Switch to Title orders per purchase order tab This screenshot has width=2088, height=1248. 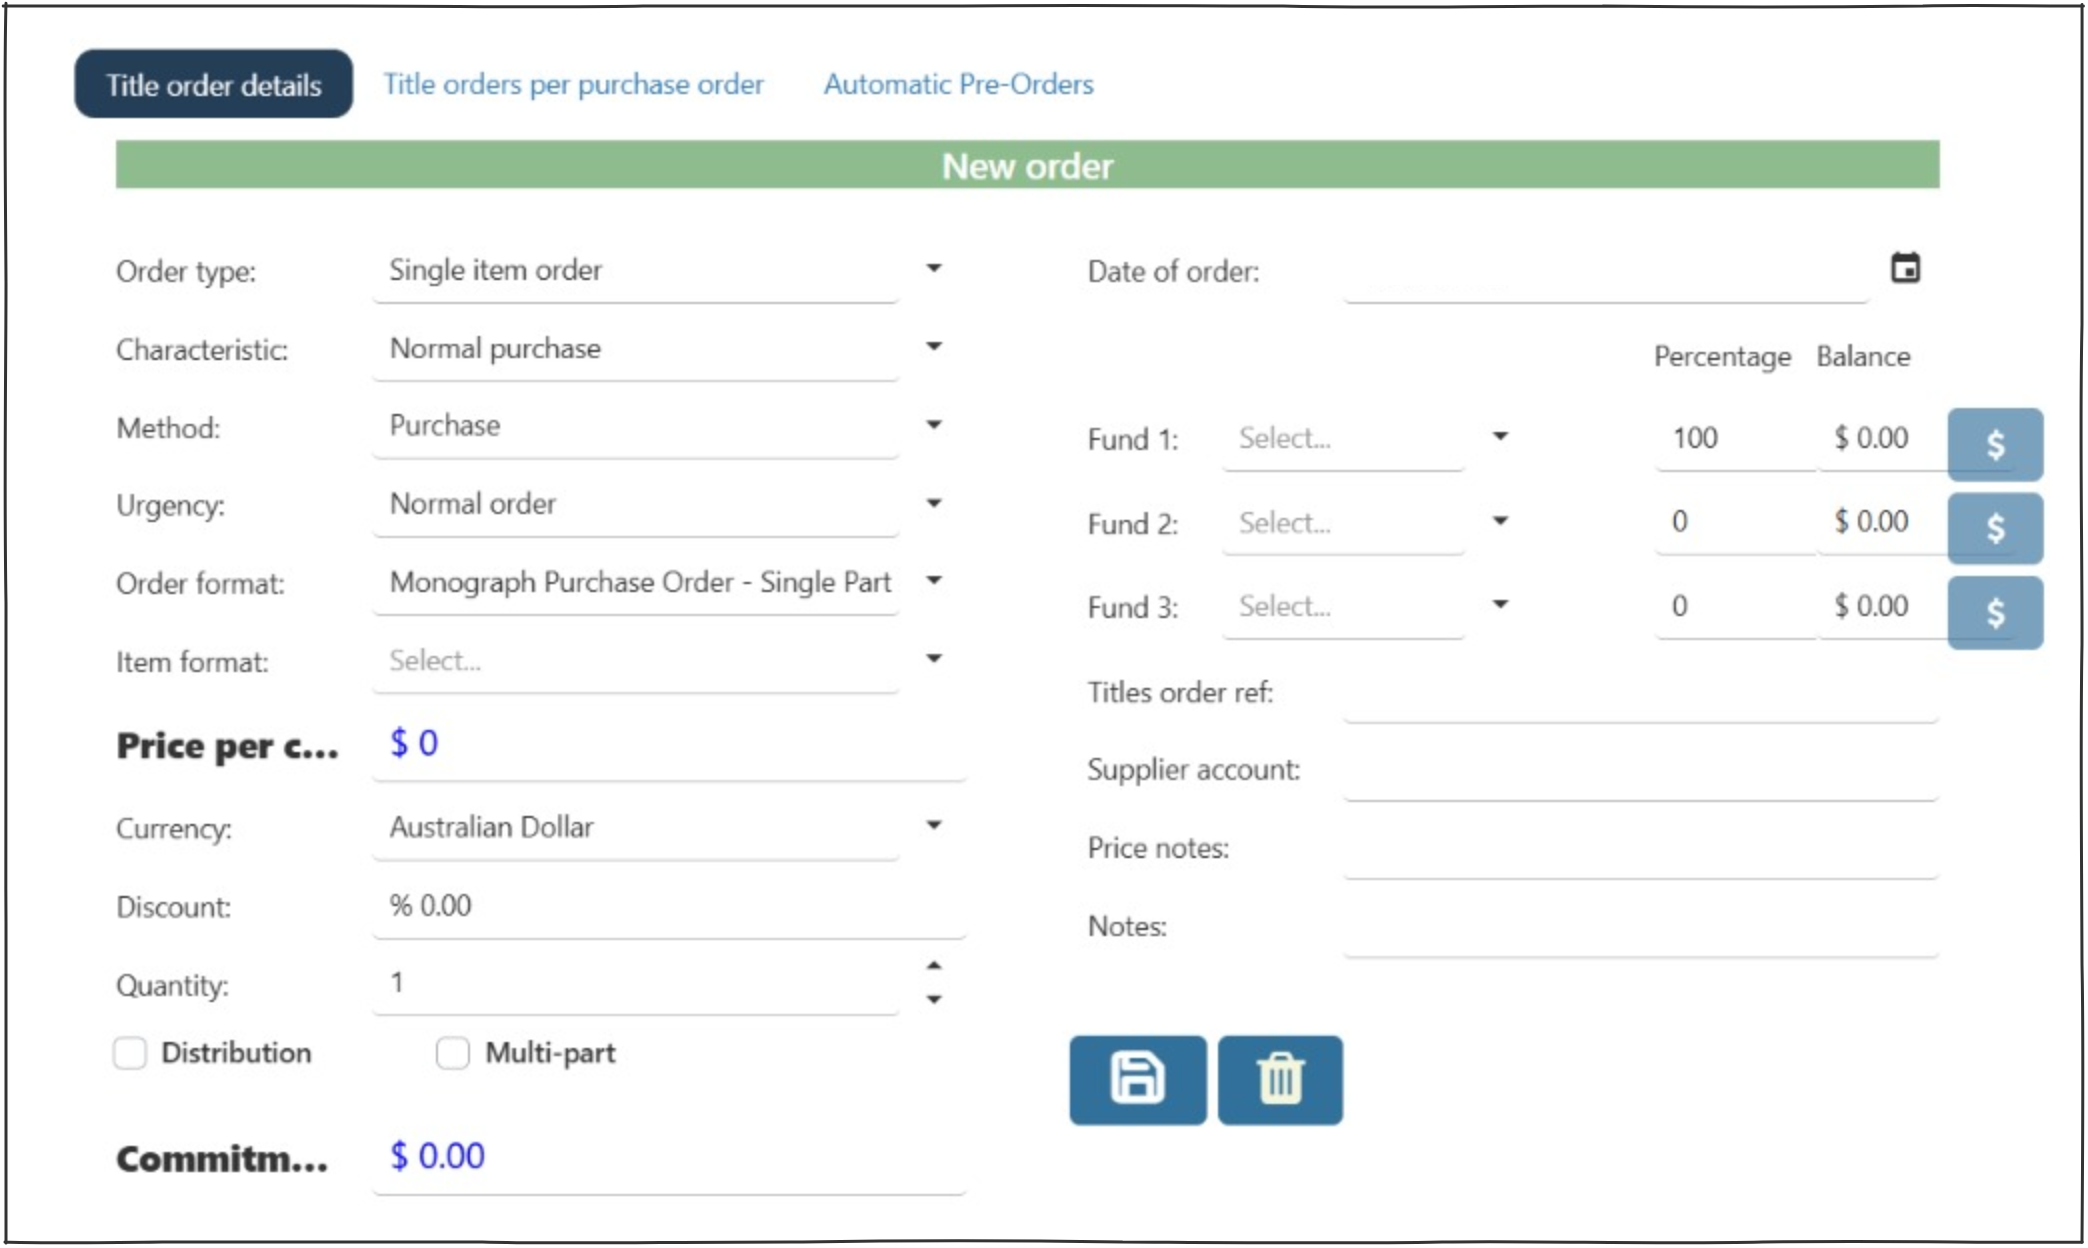click(573, 84)
